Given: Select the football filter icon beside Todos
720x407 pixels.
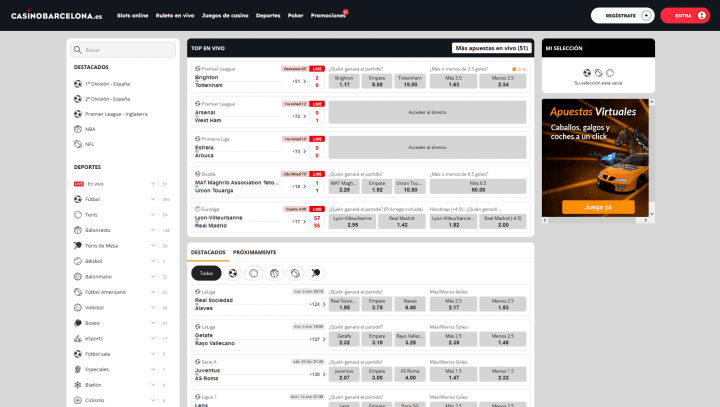Looking at the screenshot, I should point(232,272).
